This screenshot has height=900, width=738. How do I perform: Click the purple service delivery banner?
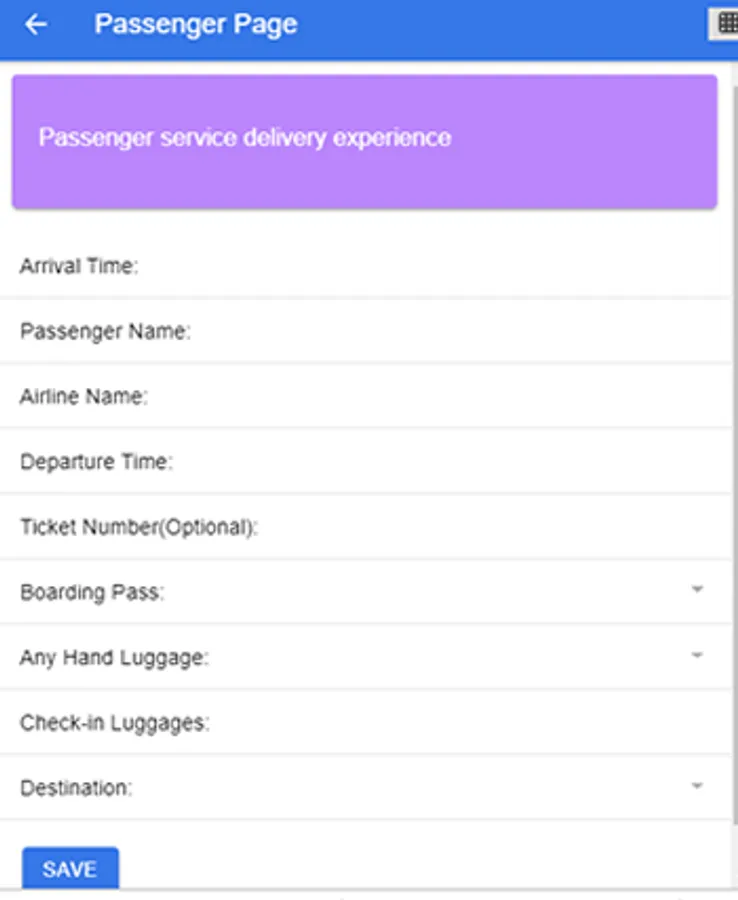click(x=364, y=142)
